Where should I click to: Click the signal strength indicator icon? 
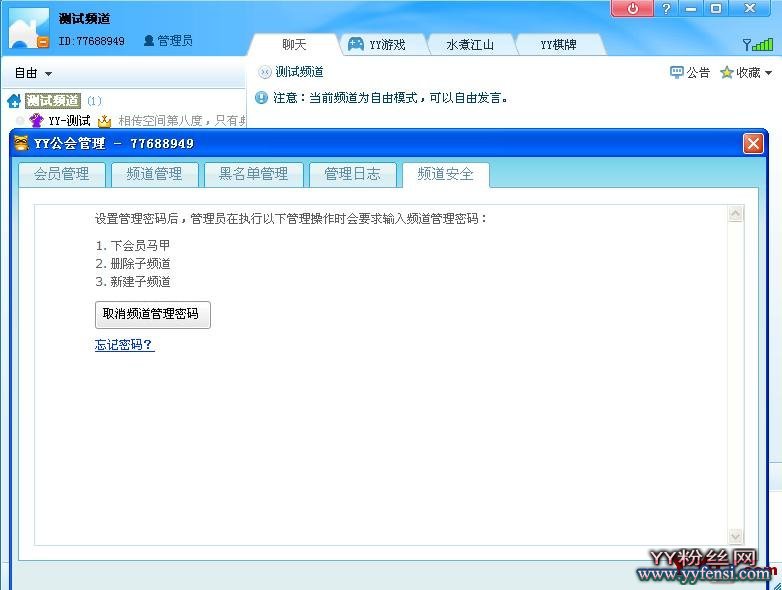[x=758, y=44]
